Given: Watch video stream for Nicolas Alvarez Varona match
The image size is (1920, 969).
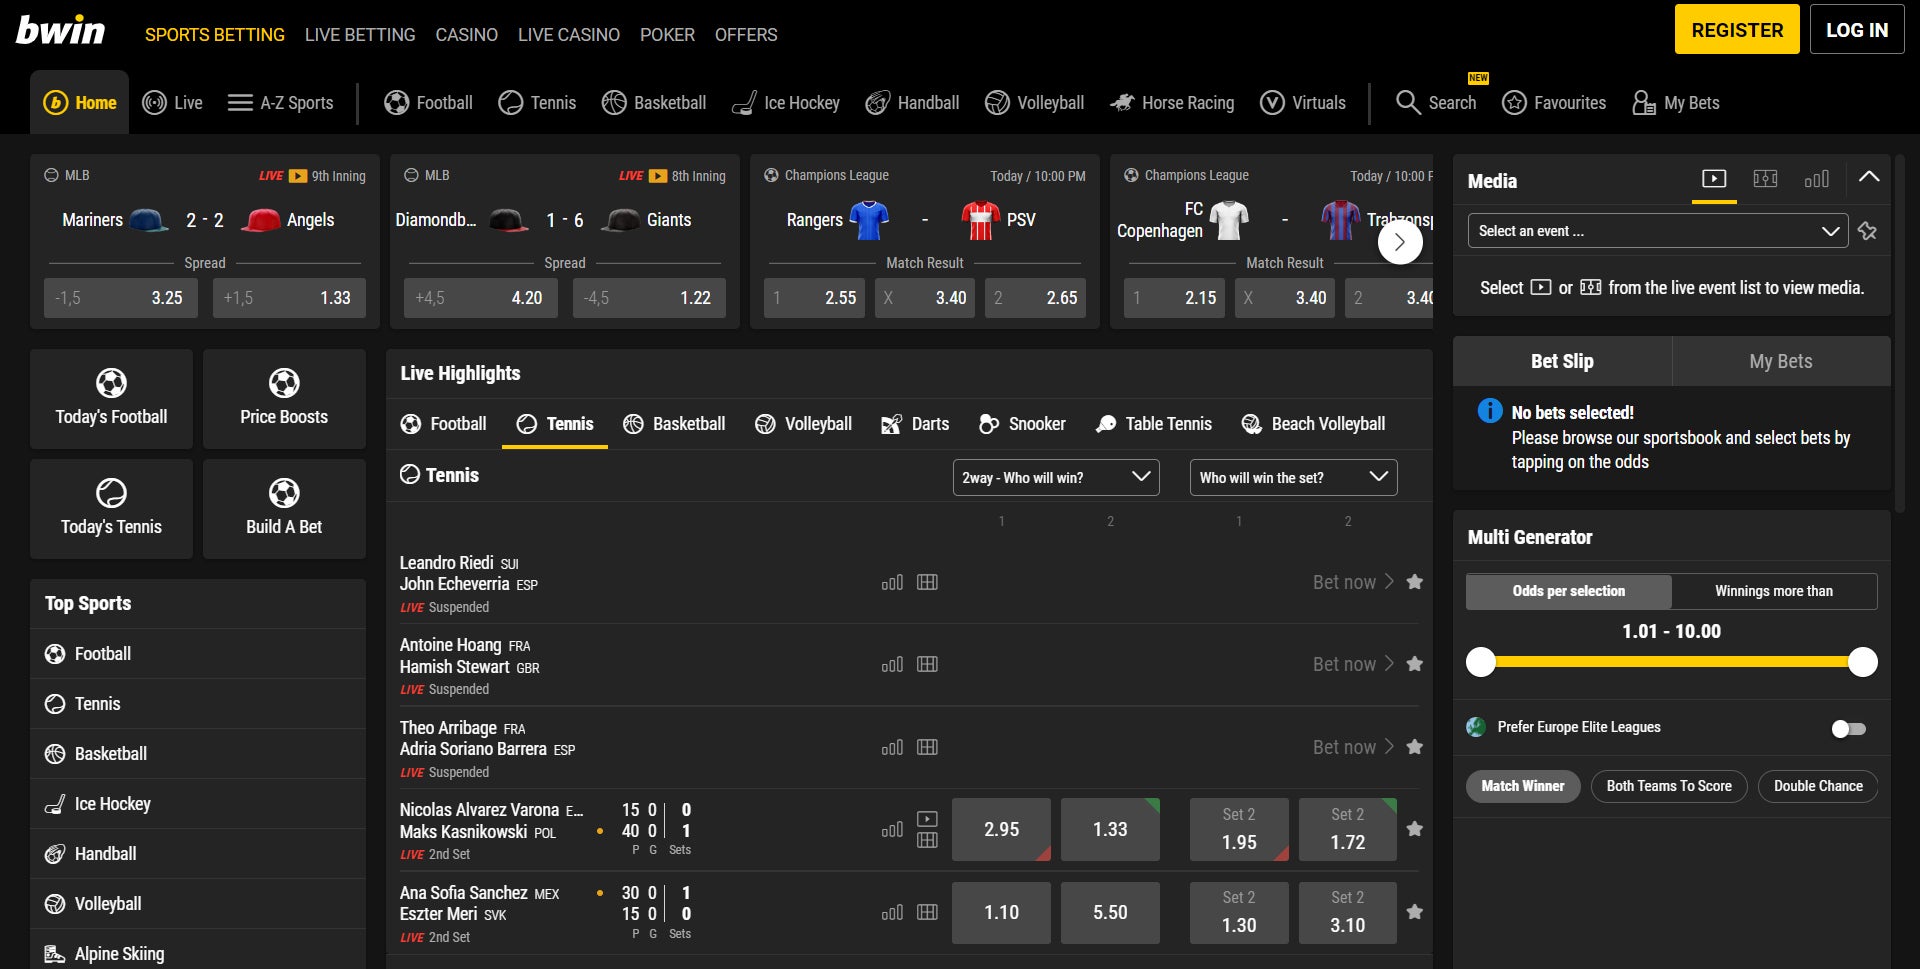Looking at the screenshot, I should coord(927,819).
